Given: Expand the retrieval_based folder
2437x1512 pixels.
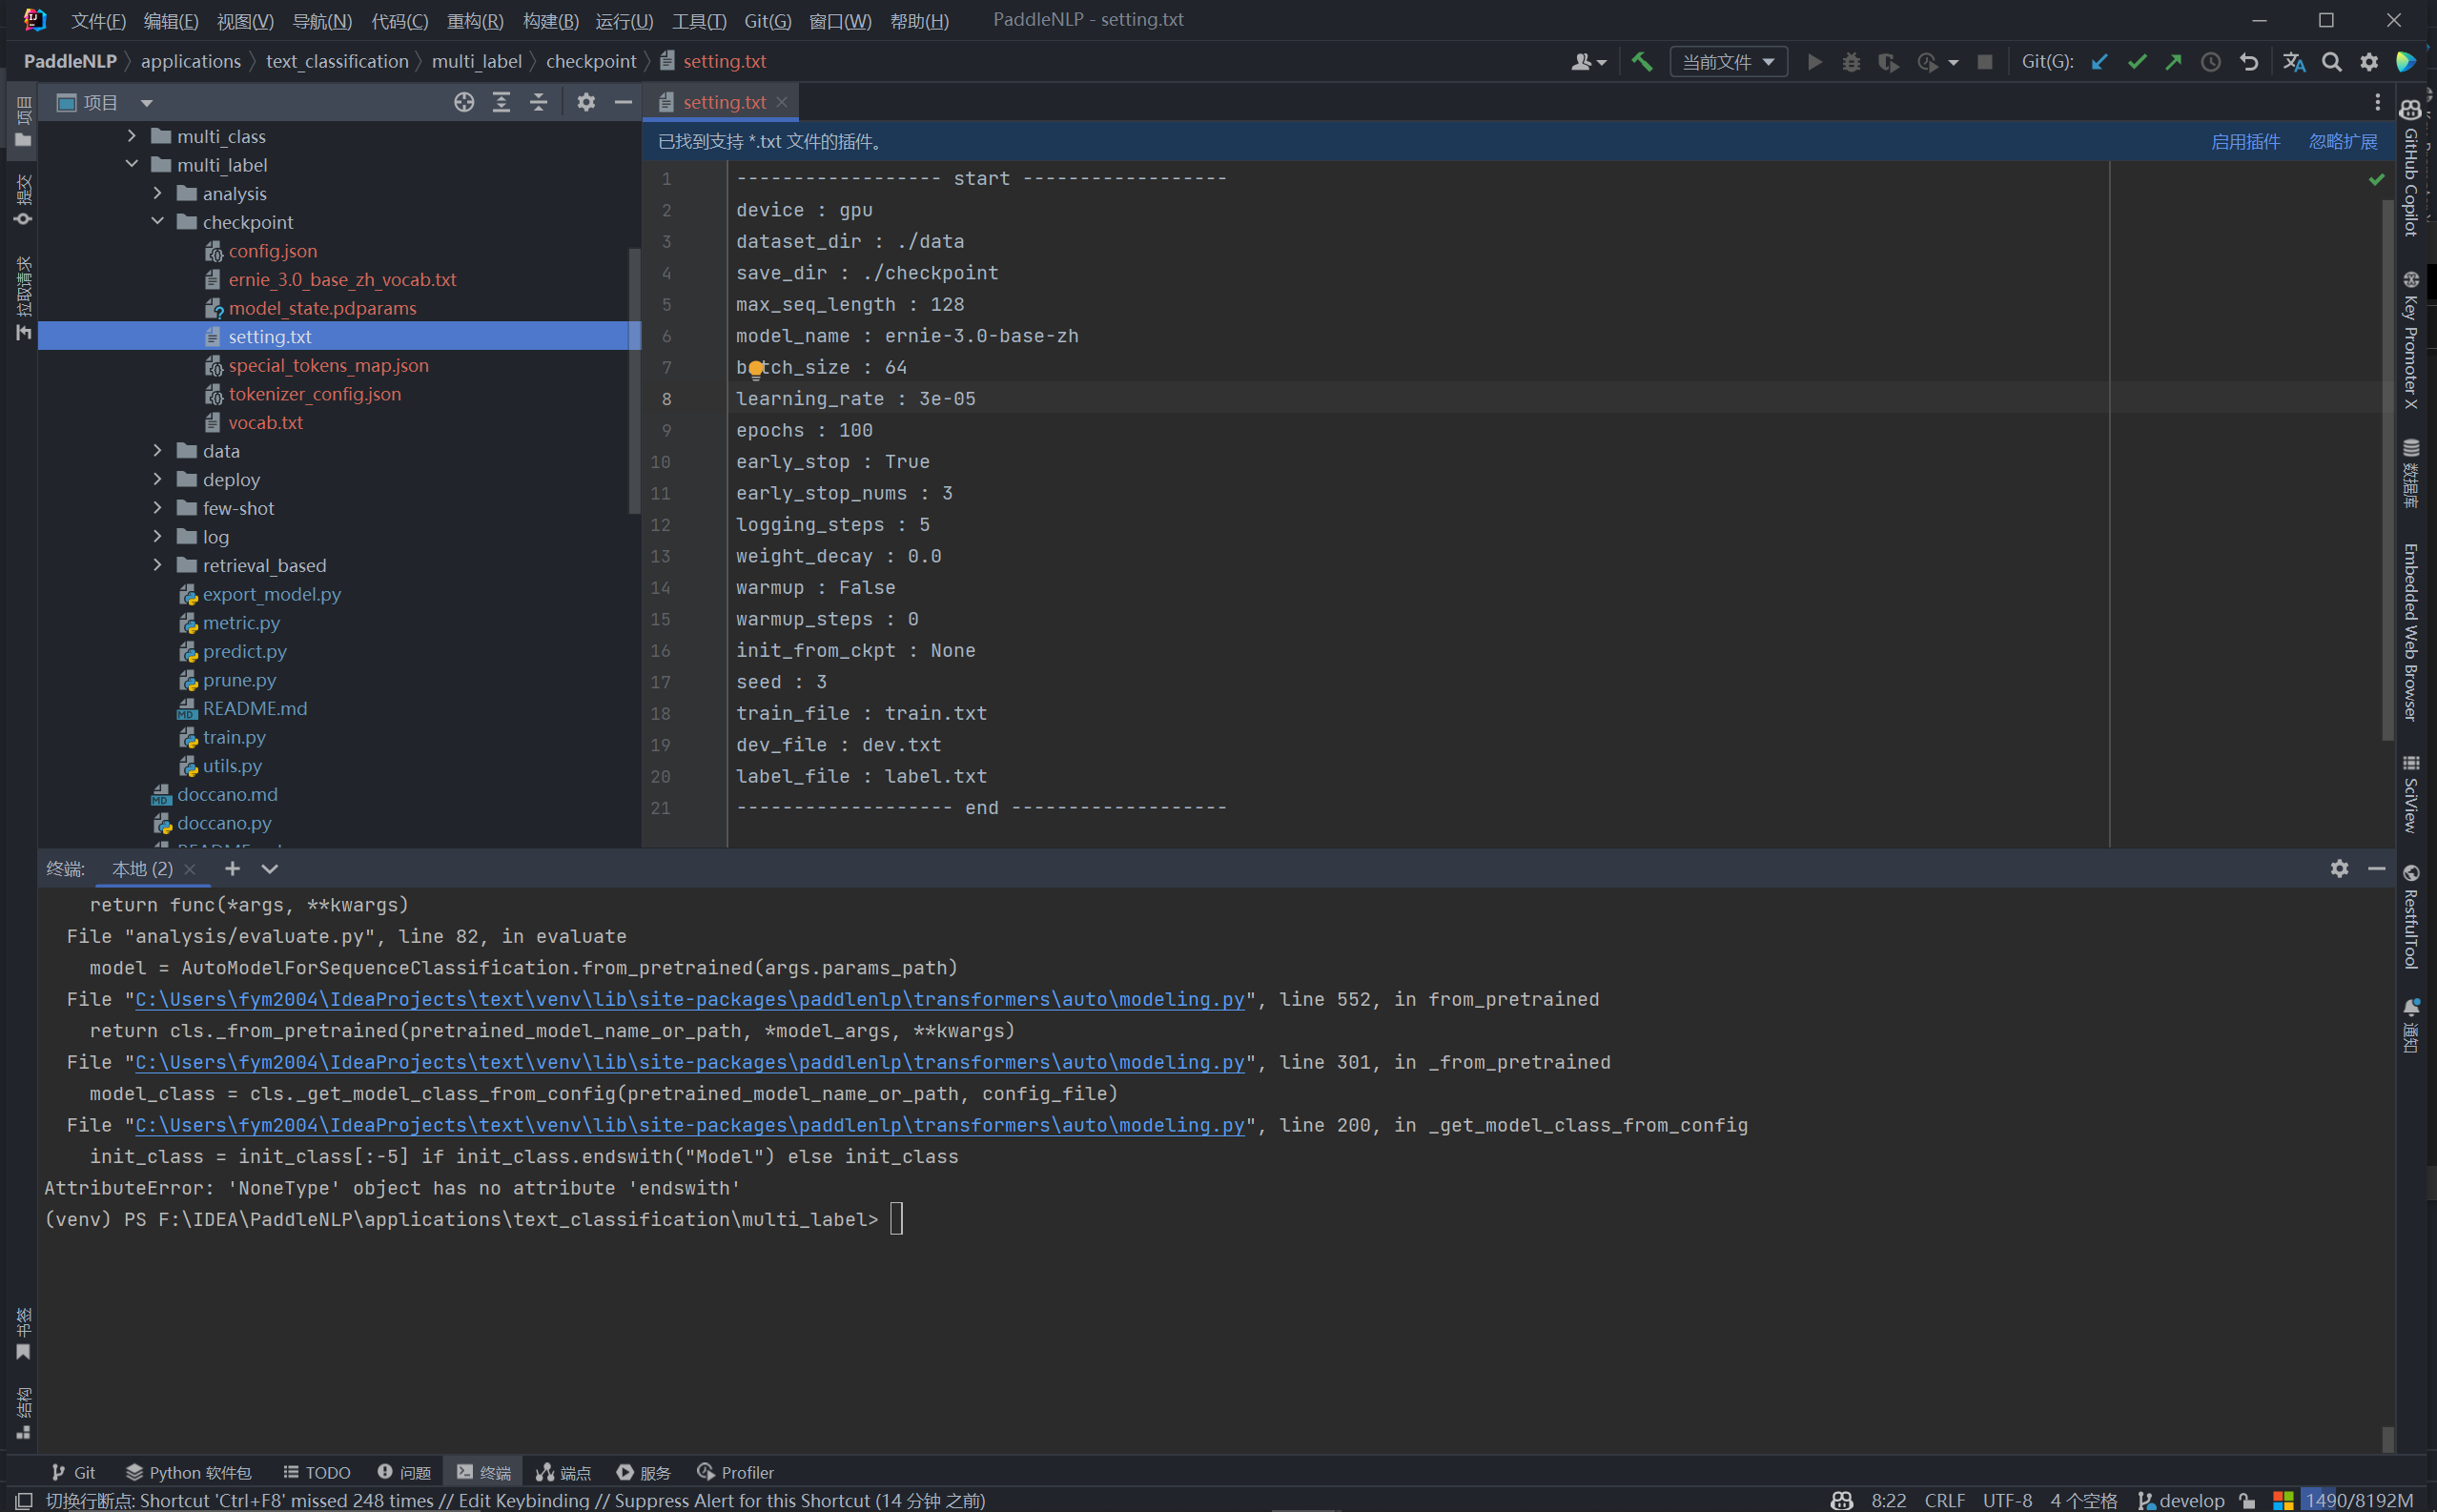Looking at the screenshot, I should click(x=157, y=565).
